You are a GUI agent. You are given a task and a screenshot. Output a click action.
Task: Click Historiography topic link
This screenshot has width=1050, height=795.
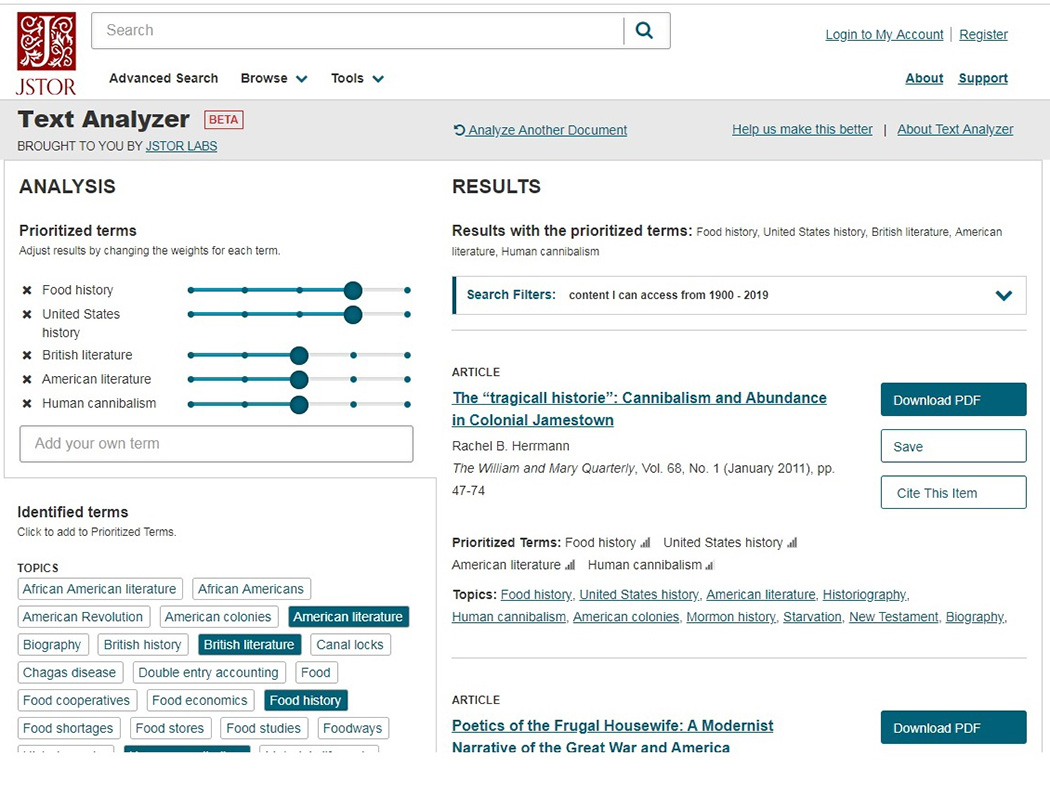pyautogui.click(x=865, y=595)
